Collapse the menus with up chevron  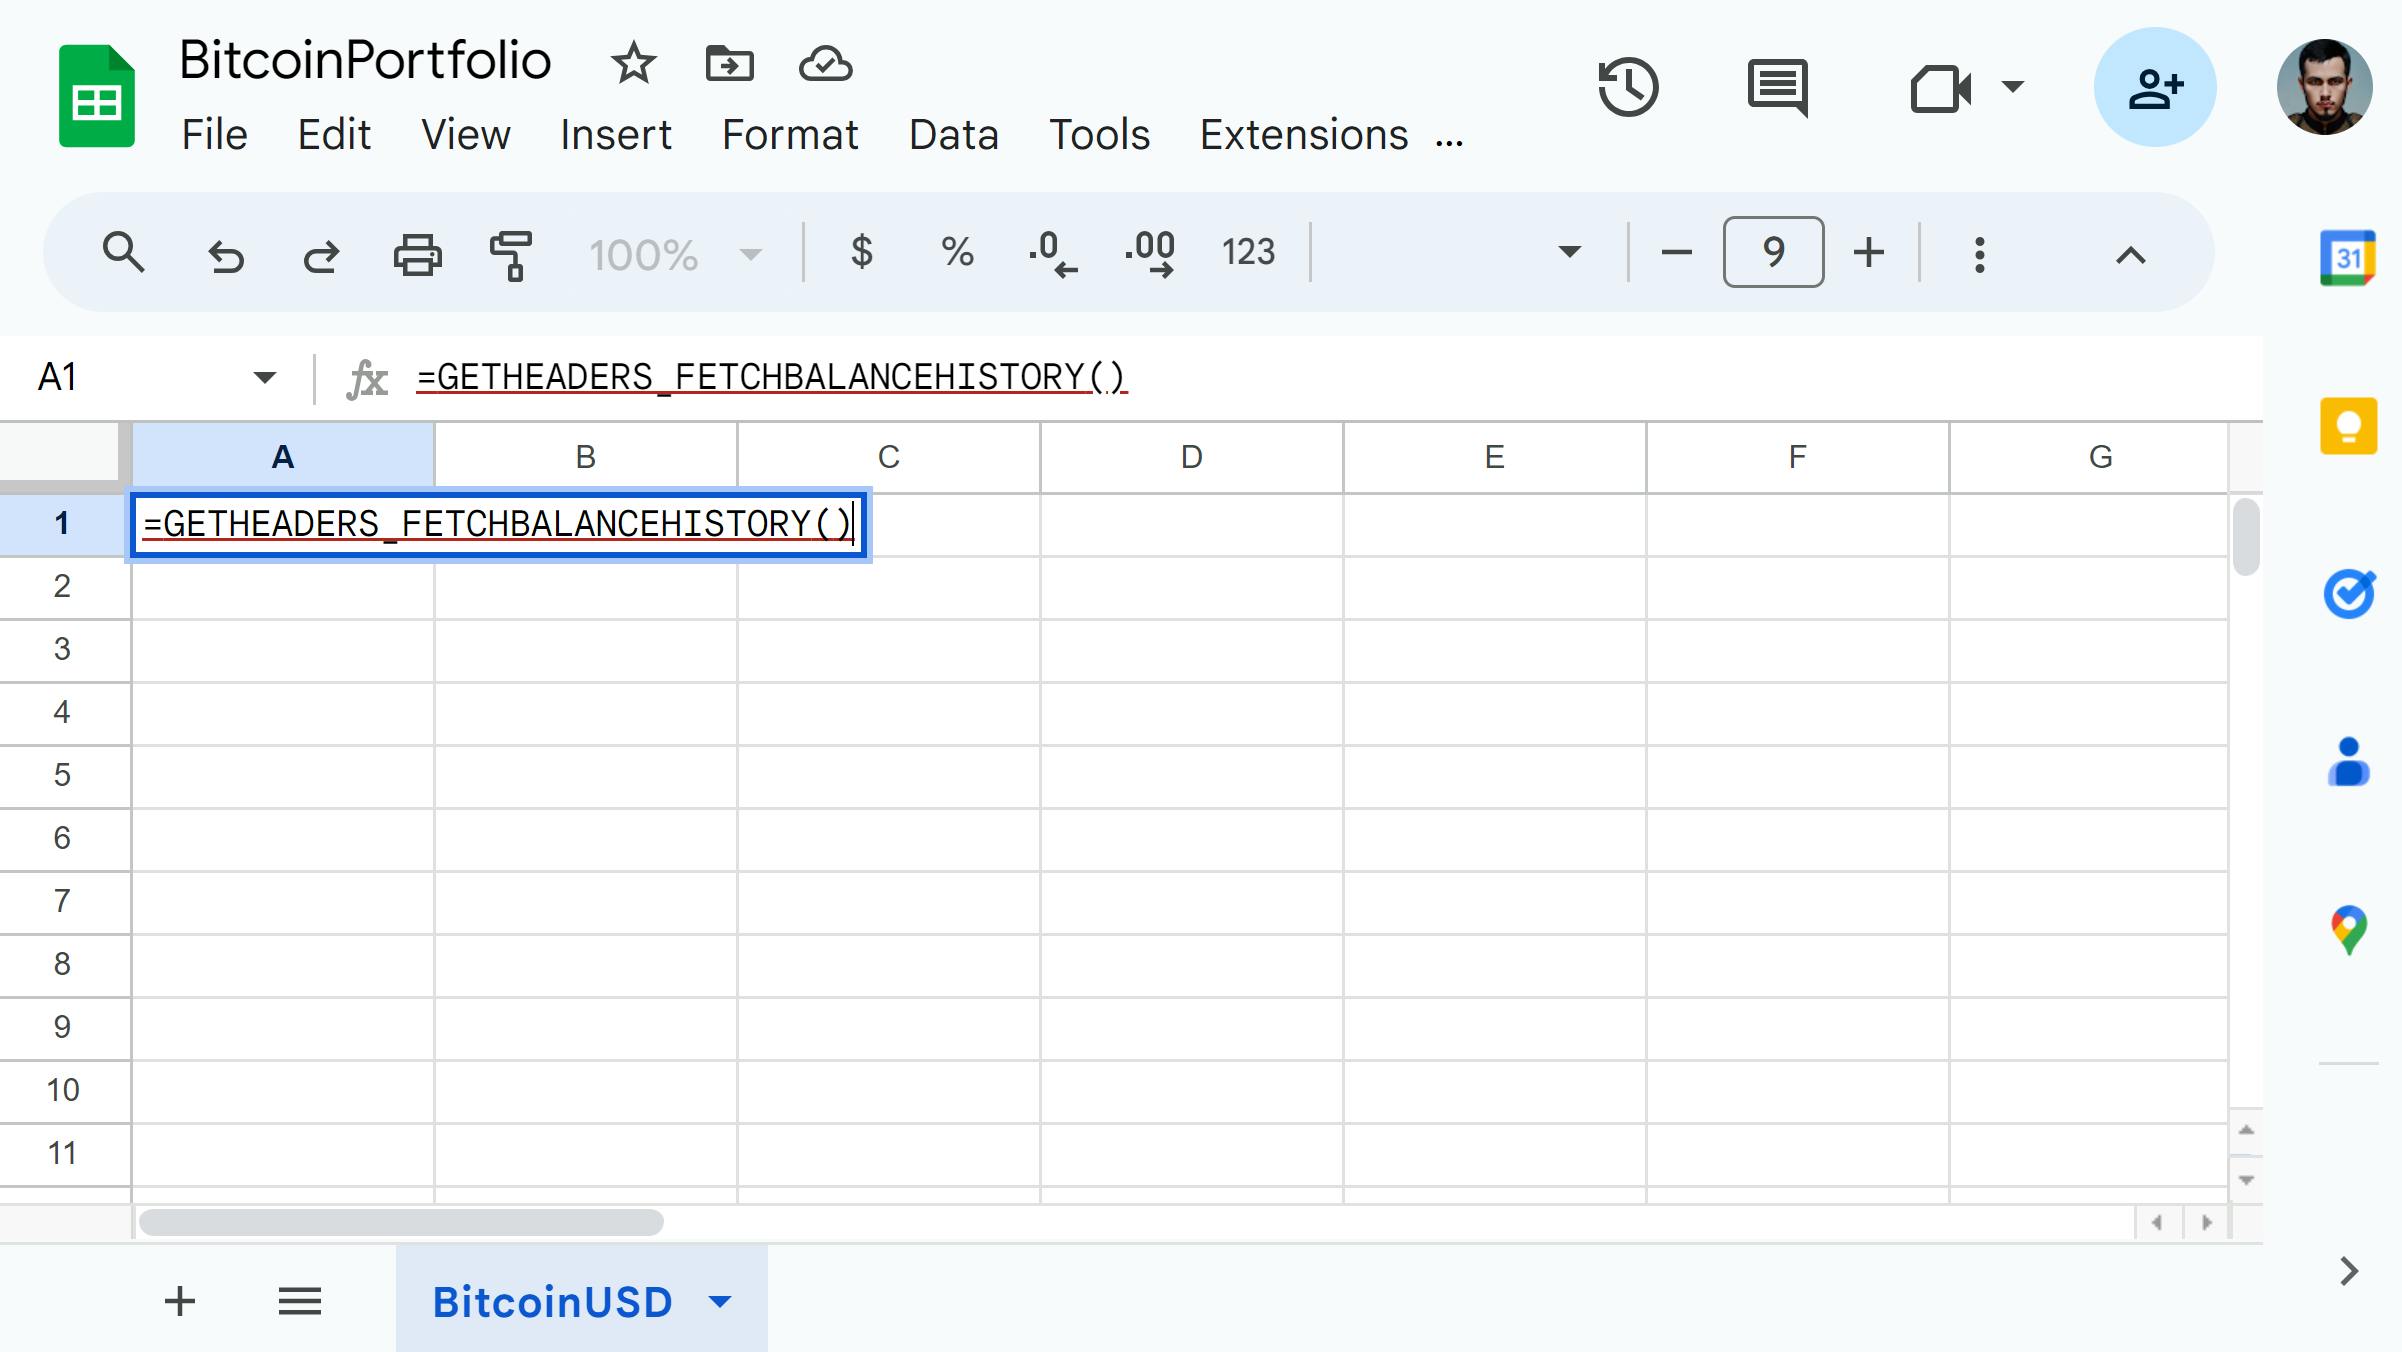coord(2130,256)
